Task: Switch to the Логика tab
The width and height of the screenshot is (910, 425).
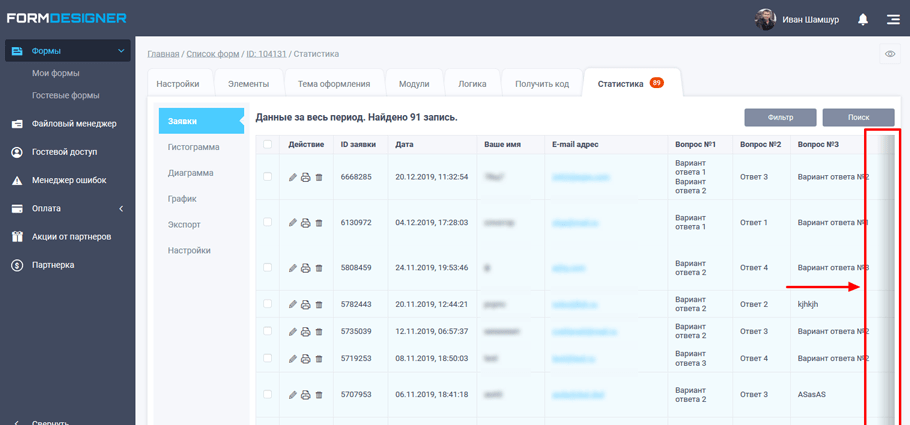Action: tap(472, 84)
